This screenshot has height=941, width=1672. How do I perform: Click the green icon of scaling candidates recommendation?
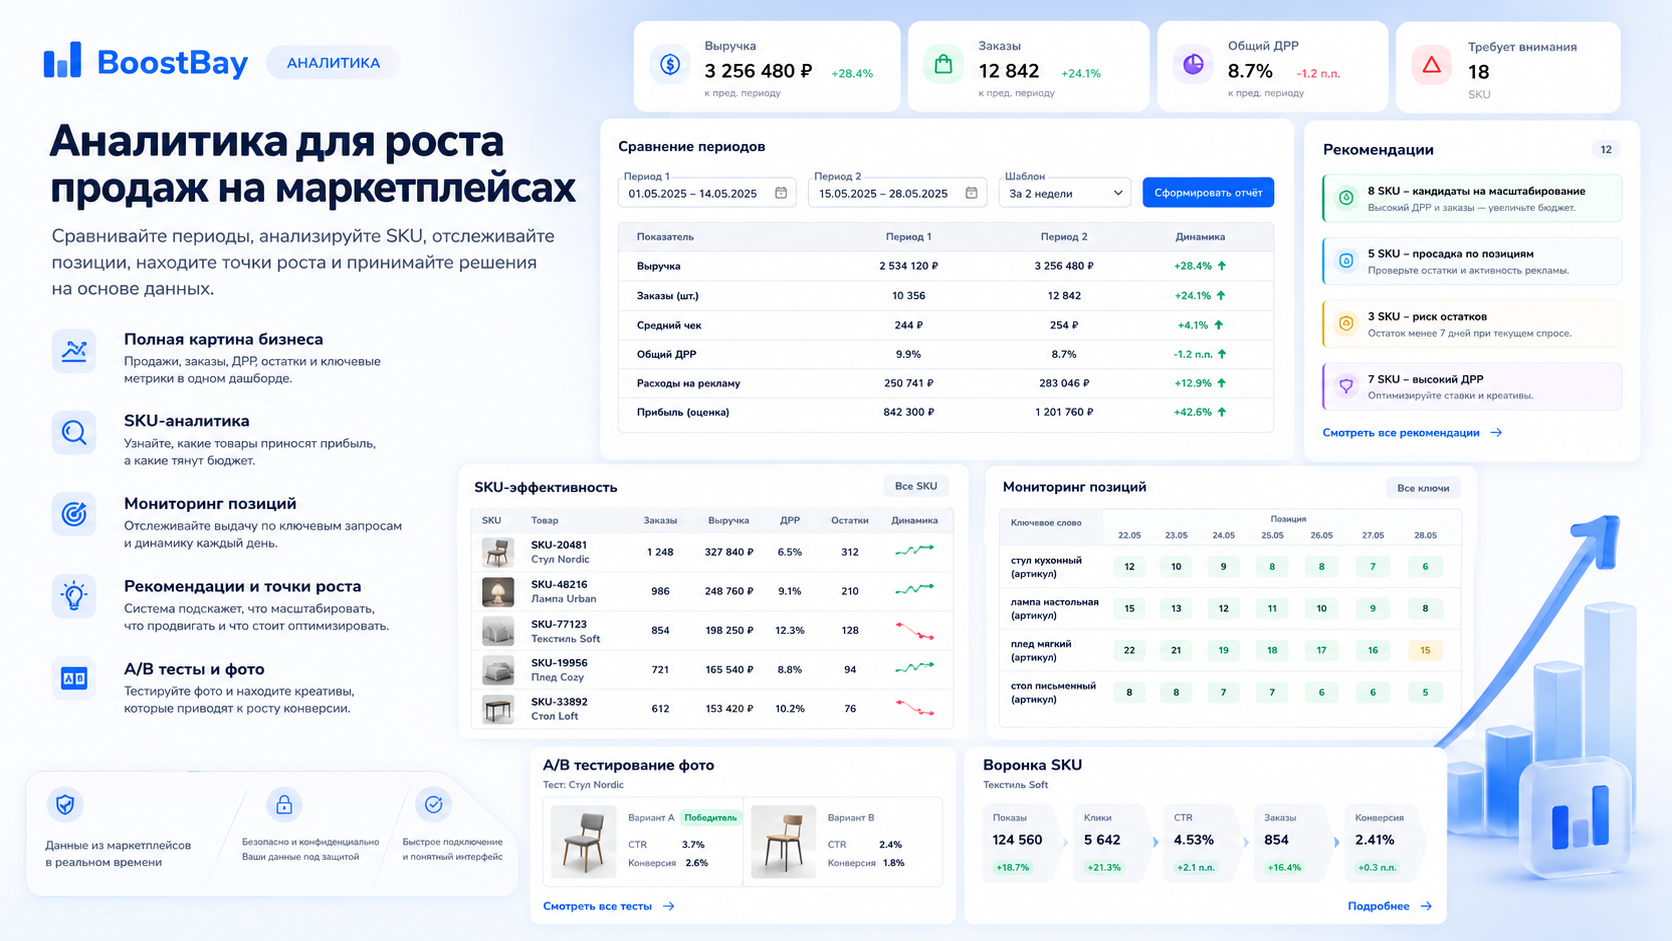[x=1346, y=198]
